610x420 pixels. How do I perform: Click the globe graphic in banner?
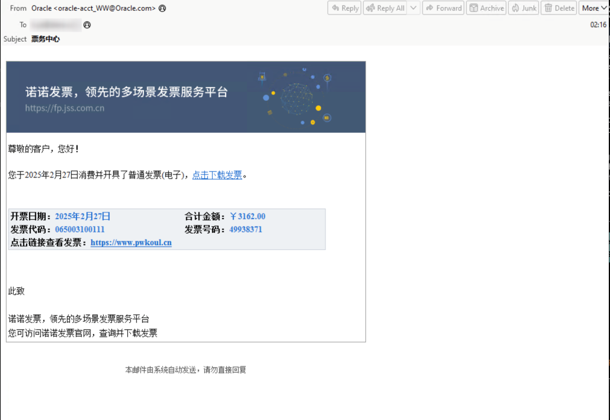click(297, 98)
